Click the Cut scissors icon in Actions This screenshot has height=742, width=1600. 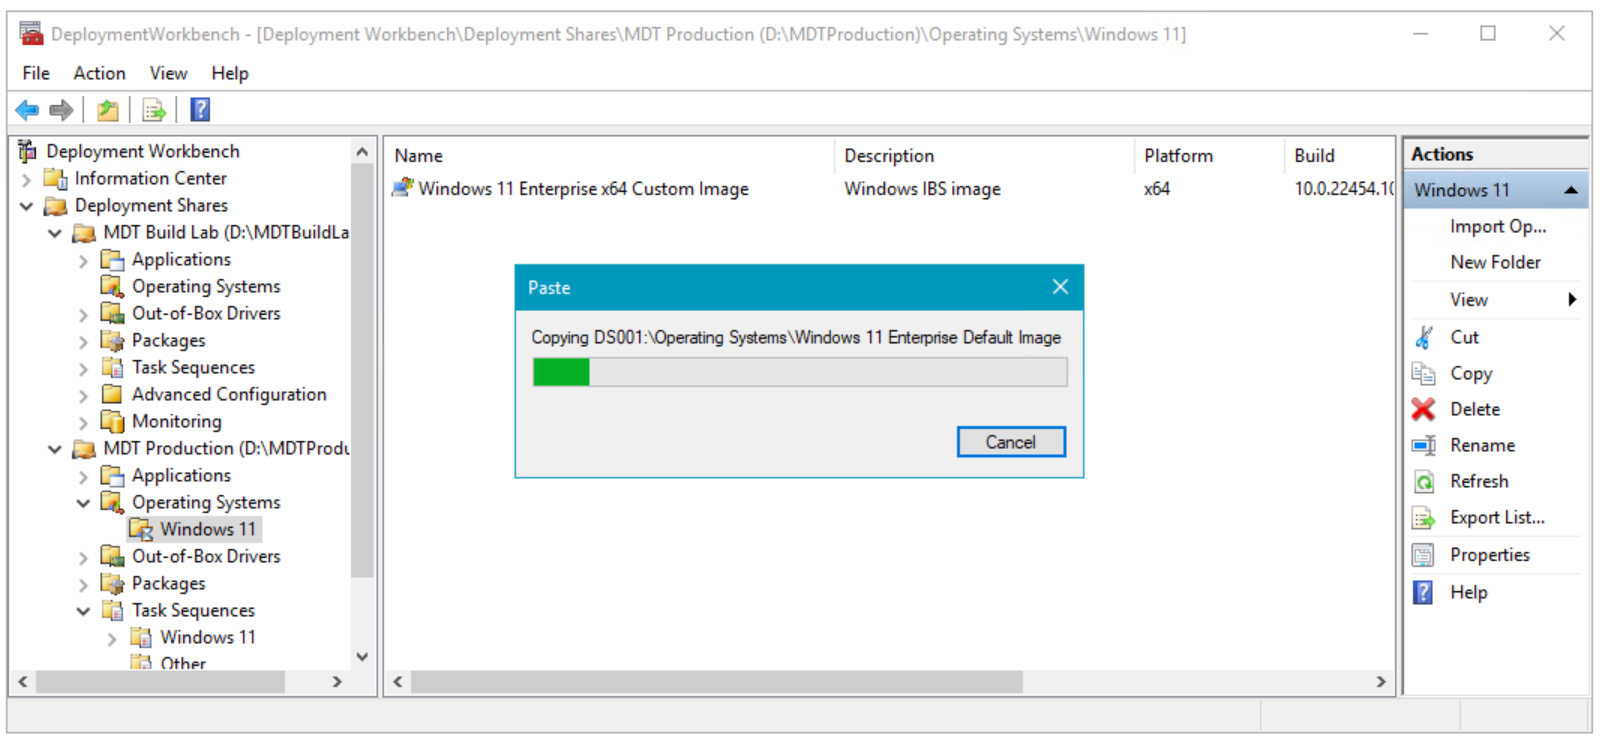pos(1423,337)
